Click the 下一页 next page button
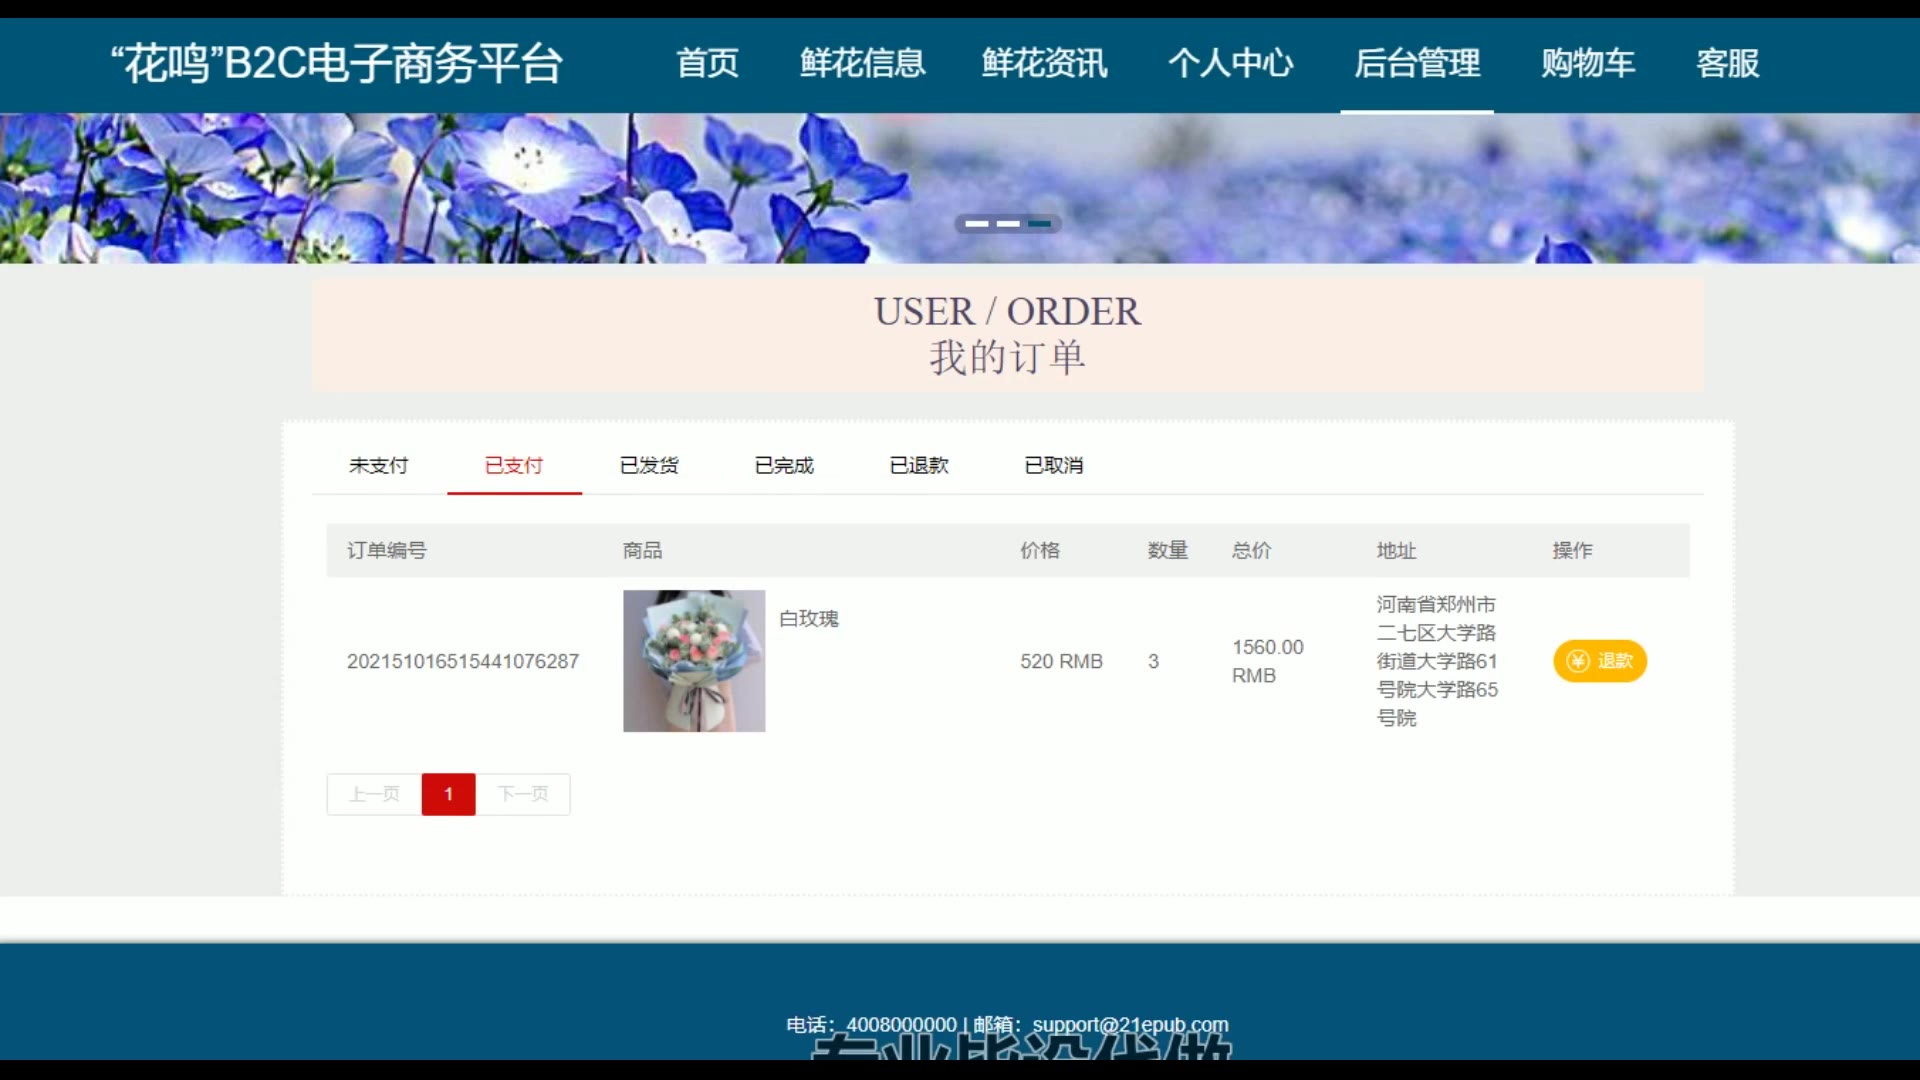Image resolution: width=1920 pixels, height=1080 pixels. [x=523, y=794]
